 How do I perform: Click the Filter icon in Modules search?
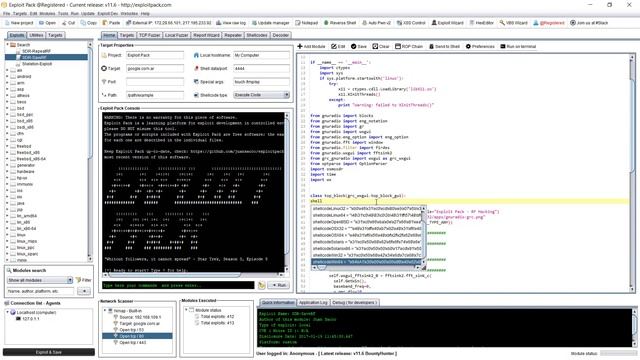78,280
